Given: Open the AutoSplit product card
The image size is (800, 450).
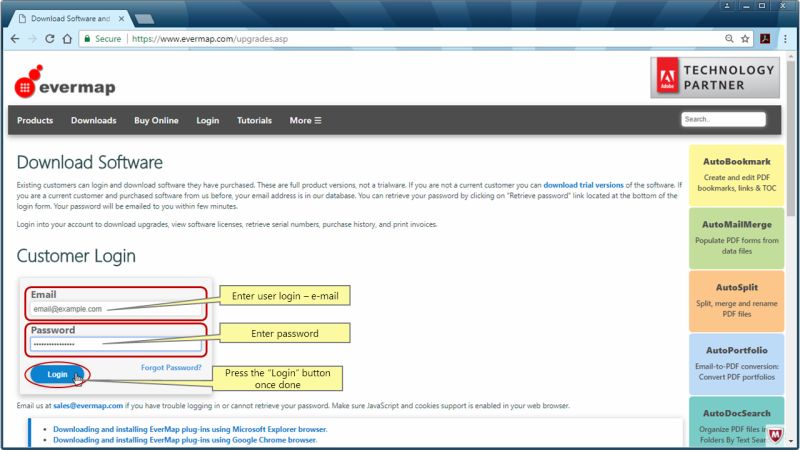Looking at the screenshot, I should click(x=736, y=301).
